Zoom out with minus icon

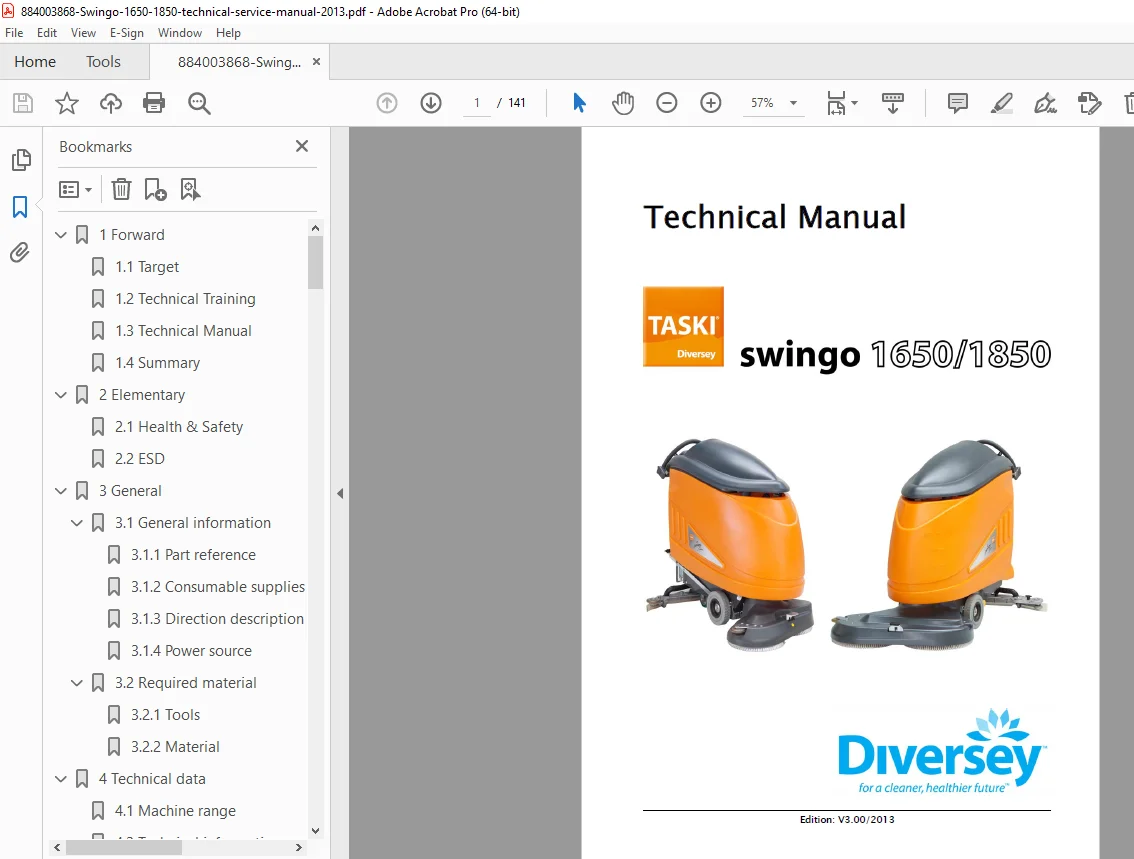click(x=667, y=103)
